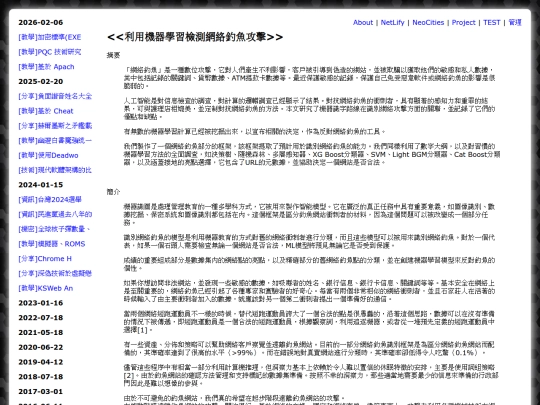Open the [分享] article above KSWeb An
Screen dimensions: 540x405
(55, 273)
